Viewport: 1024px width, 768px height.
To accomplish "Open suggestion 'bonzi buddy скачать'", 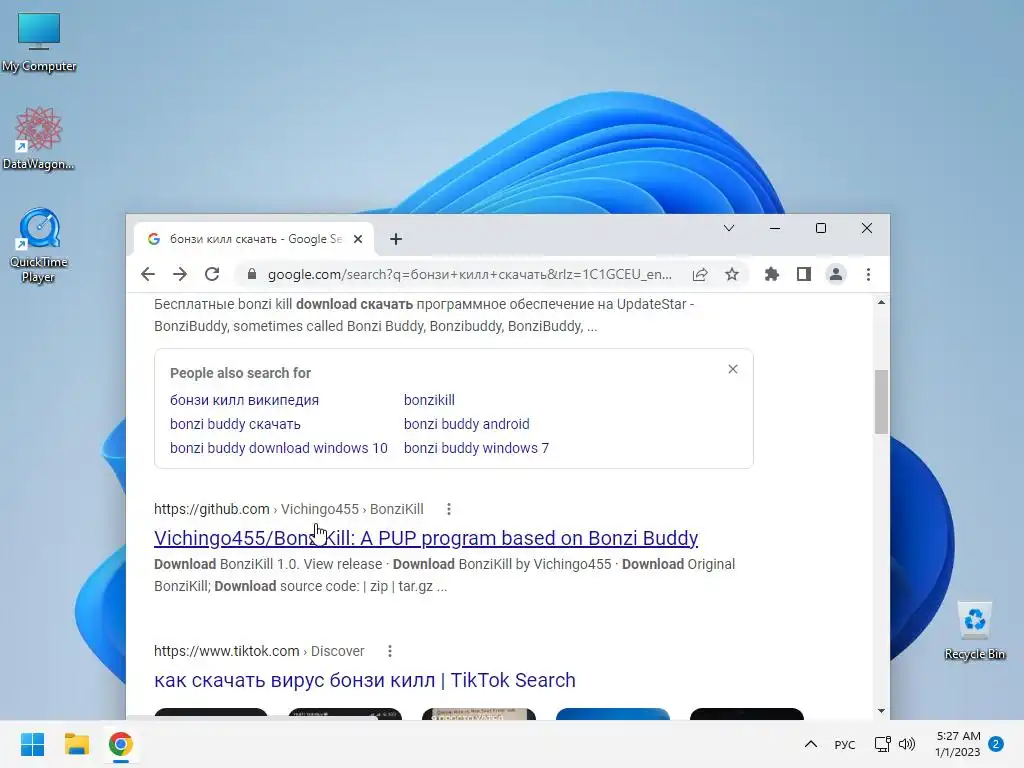I will click(x=235, y=424).
